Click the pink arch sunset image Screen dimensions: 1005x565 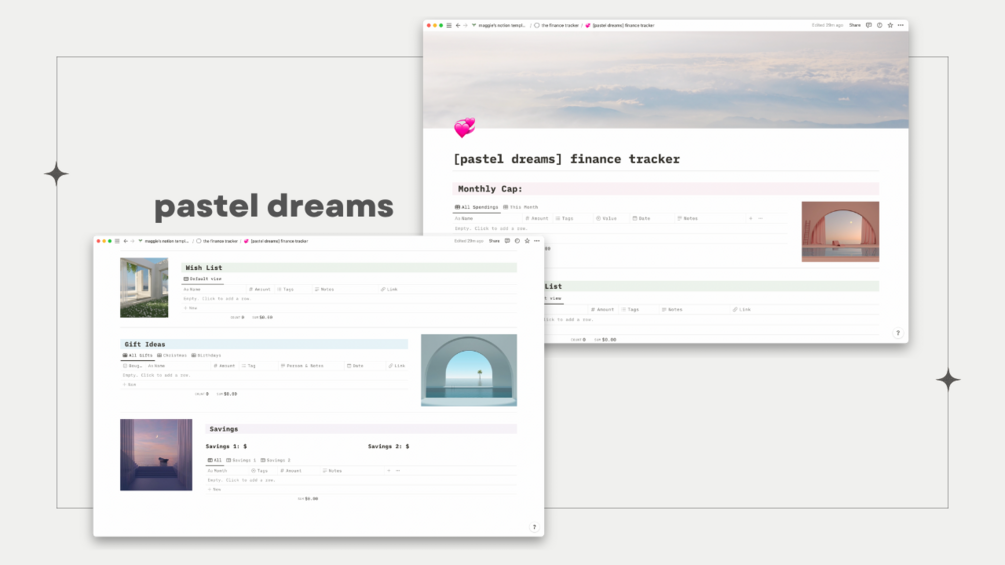840,232
